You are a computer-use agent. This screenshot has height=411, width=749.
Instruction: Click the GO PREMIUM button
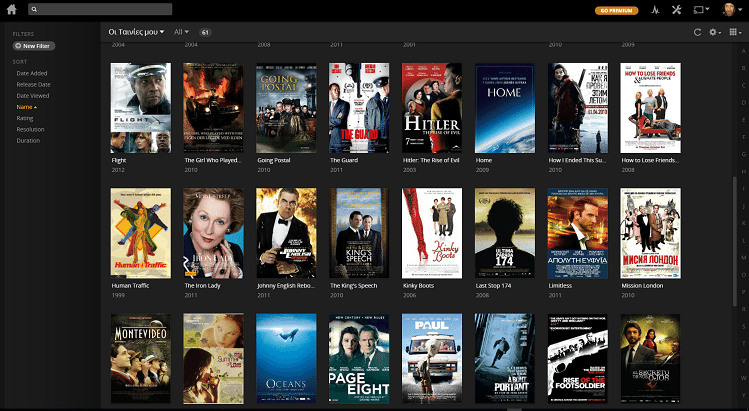(x=617, y=10)
